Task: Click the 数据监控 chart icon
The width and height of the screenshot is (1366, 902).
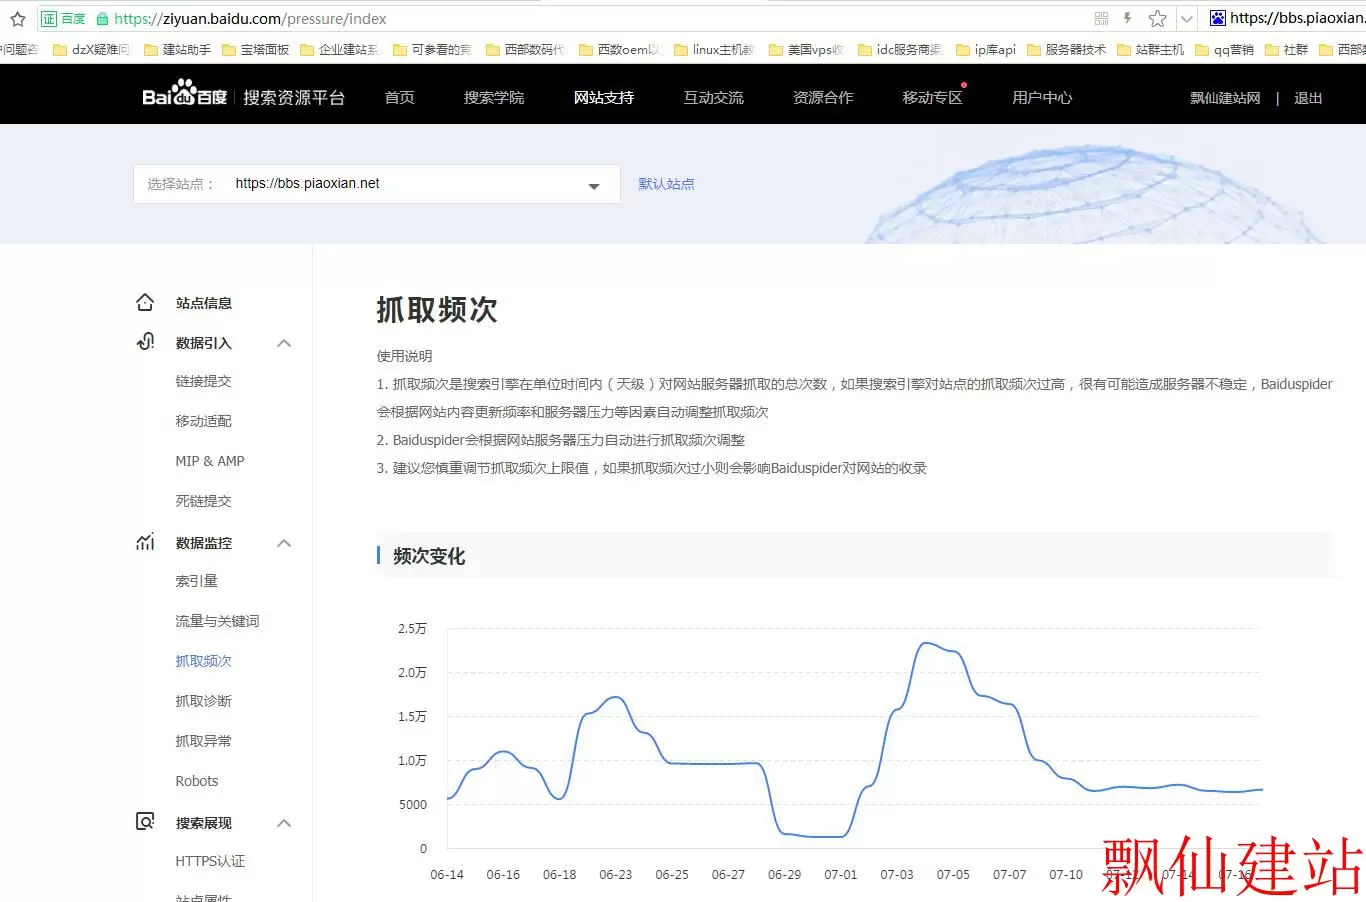Action: click(x=145, y=542)
